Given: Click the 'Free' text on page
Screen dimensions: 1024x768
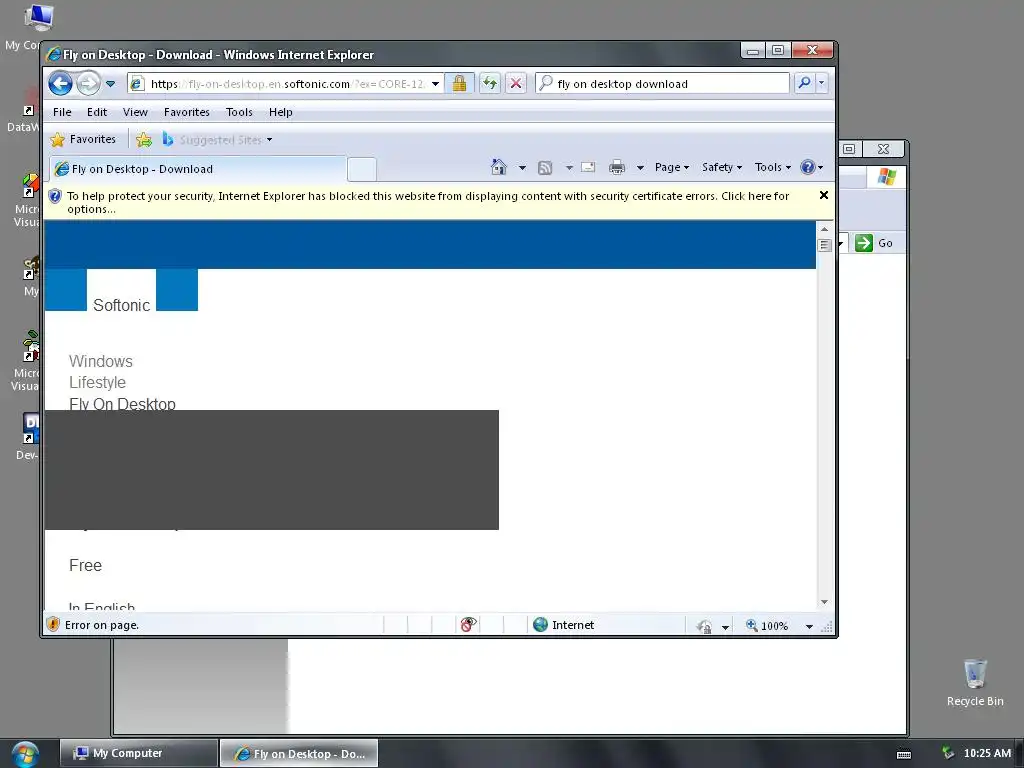Looking at the screenshot, I should click(x=86, y=565).
